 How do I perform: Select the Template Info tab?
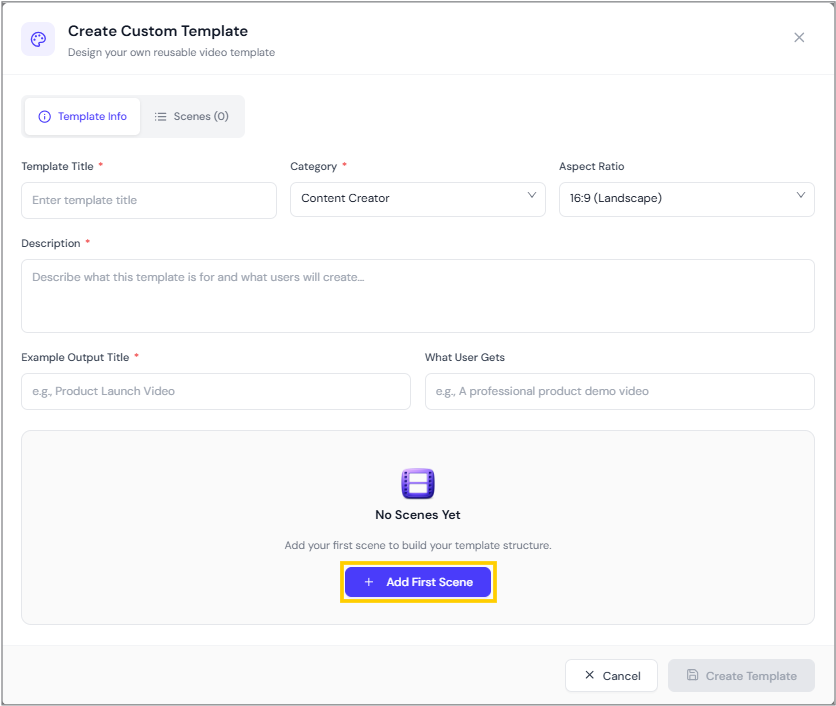(82, 116)
